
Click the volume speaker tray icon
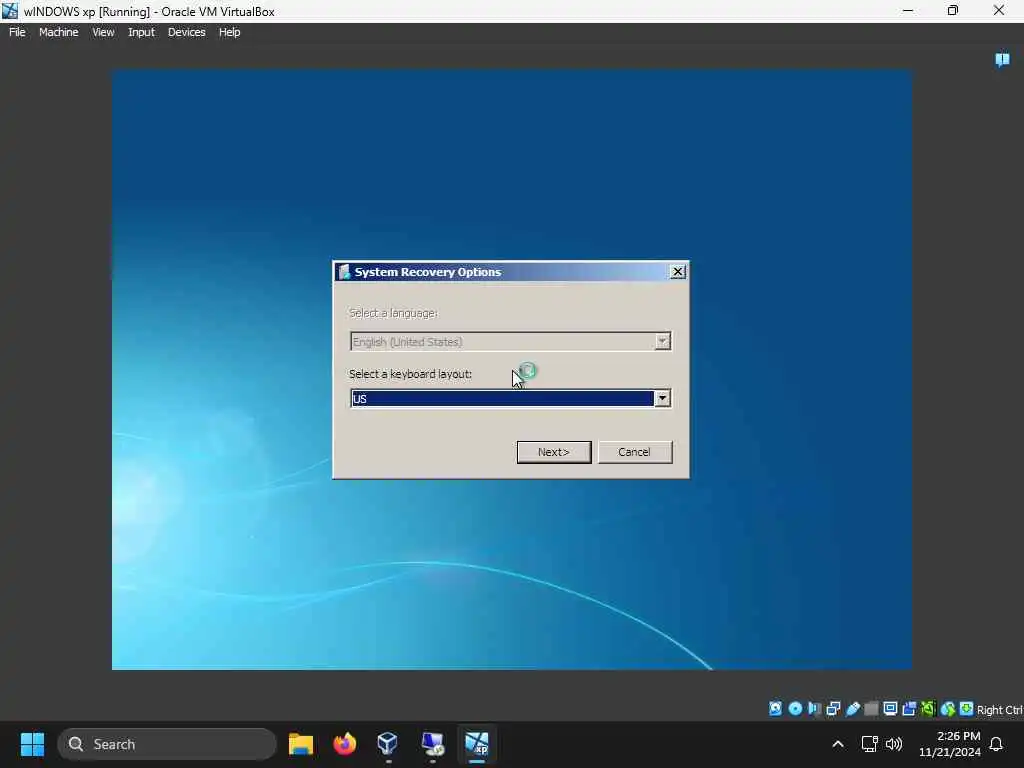[893, 744]
